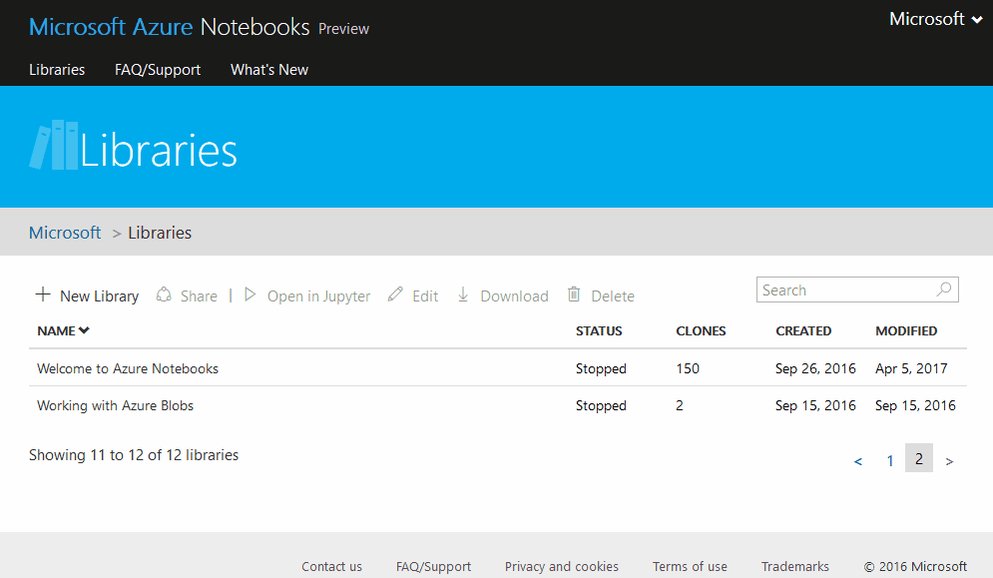Go to previous page arrow
This screenshot has width=993, height=578.
pyautogui.click(x=858, y=462)
